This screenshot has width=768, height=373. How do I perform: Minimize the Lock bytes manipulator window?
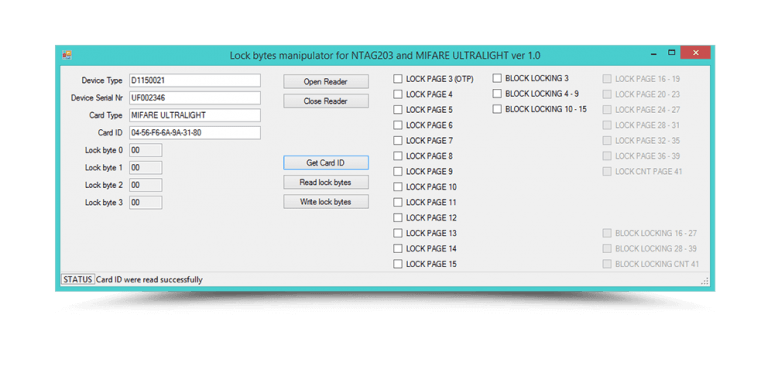tap(653, 53)
